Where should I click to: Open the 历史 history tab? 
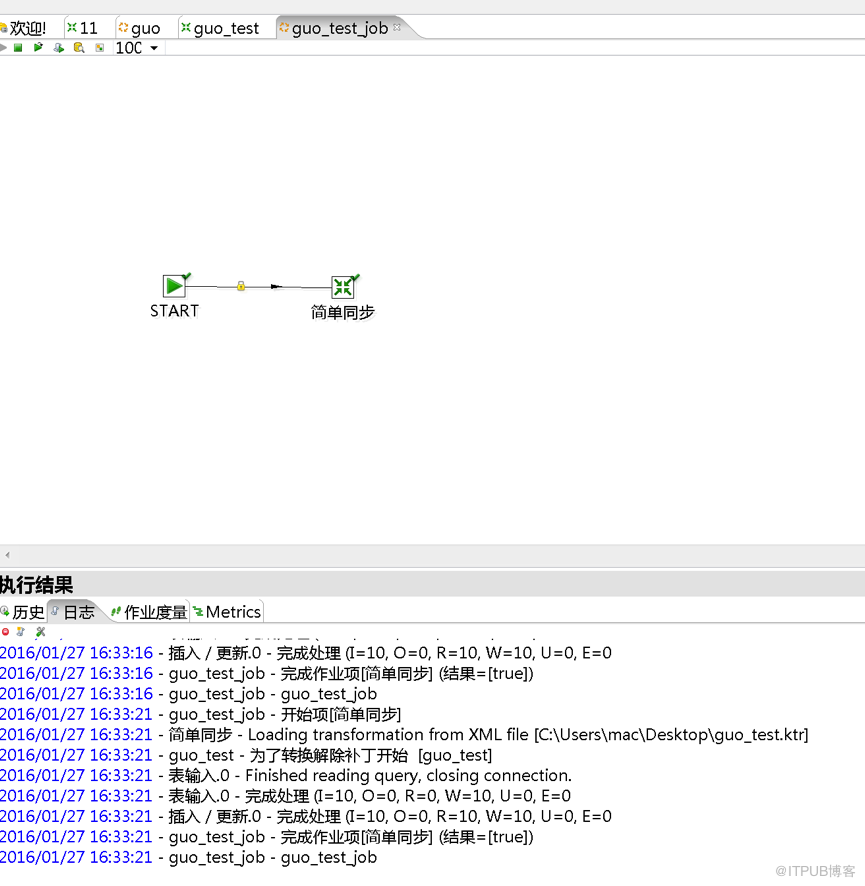pyautogui.click(x=23, y=612)
